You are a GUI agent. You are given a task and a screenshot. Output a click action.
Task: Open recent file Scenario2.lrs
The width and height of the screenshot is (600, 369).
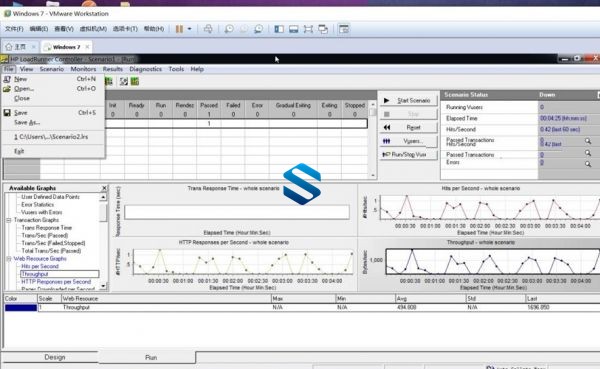pyautogui.click(x=51, y=137)
